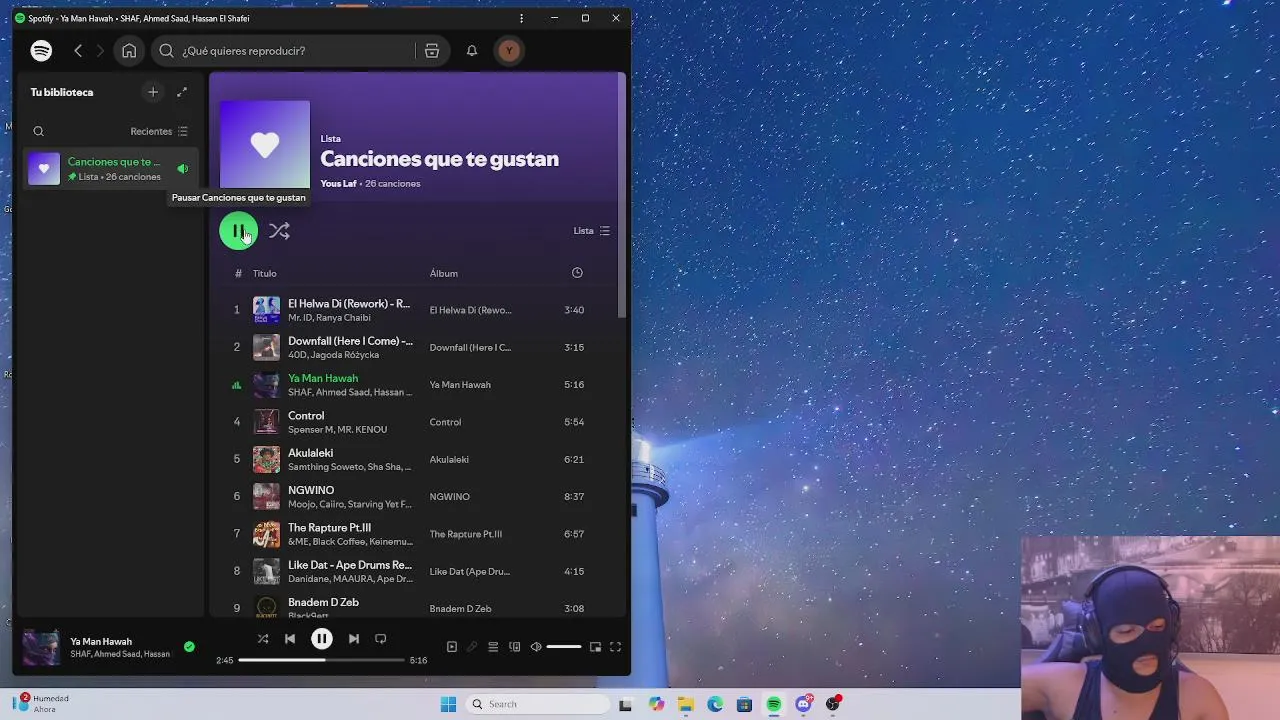Click the NGWINO track cover thumbnail
Image resolution: width=1280 pixels, height=720 pixels.
[x=266, y=496]
